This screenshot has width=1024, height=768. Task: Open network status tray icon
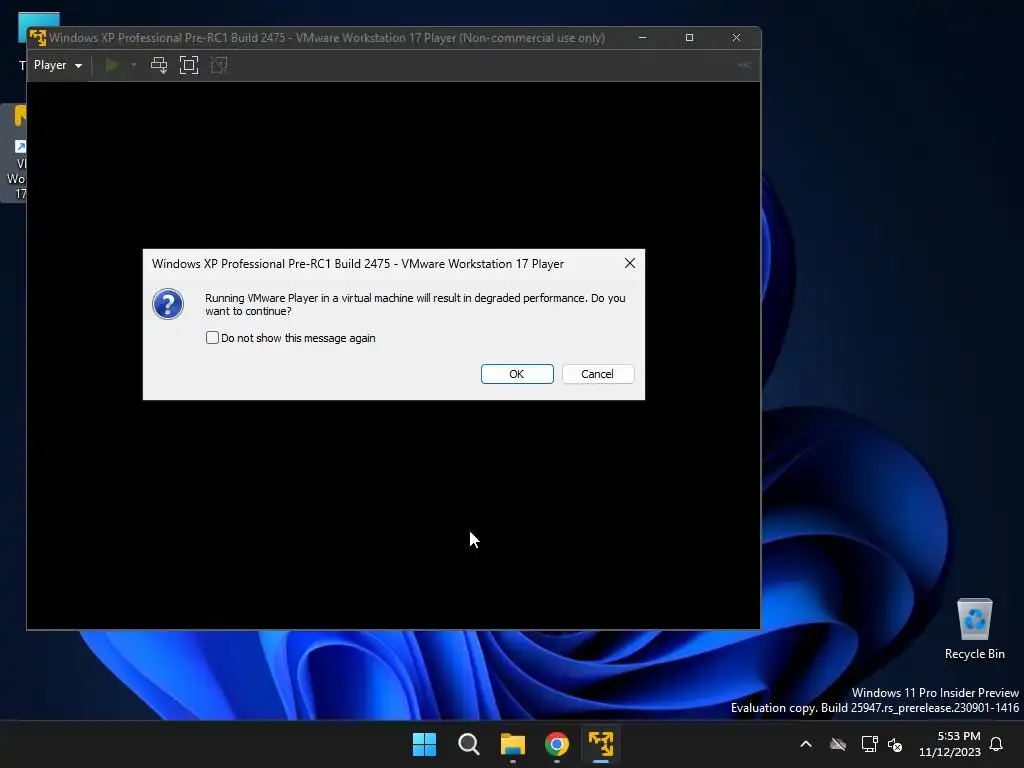[x=869, y=744]
